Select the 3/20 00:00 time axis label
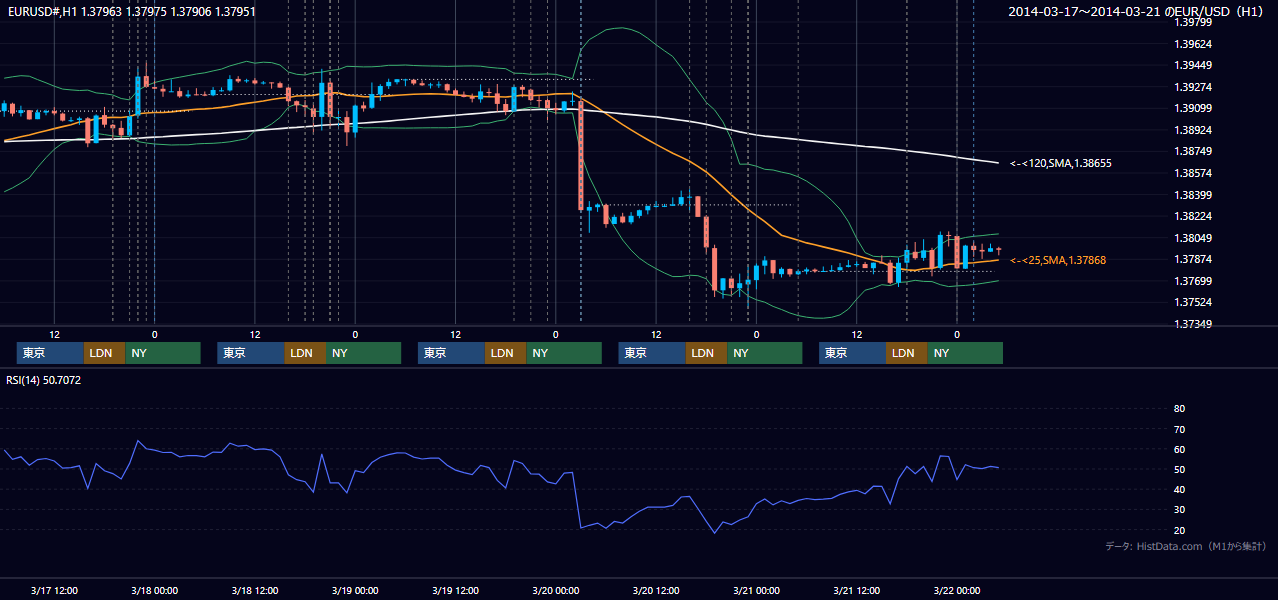The height and width of the screenshot is (600, 1278). click(x=555, y=591)
